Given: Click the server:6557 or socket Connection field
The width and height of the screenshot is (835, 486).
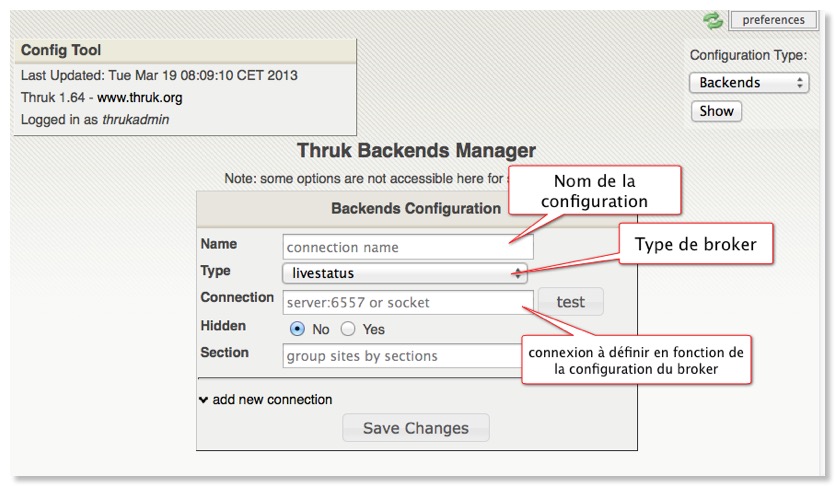Looking at the screenshot, I should click(x=408, y=302).
